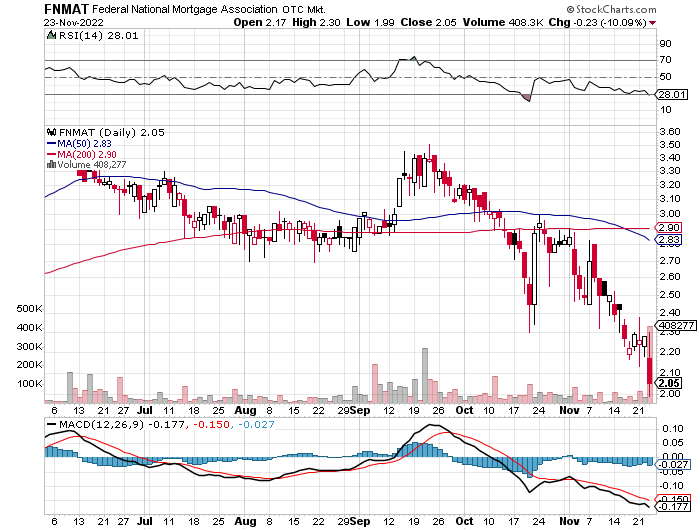Click the RSI 70 overbought axis label
This screenshot has height=530, width=700.
tap(666, 60)
